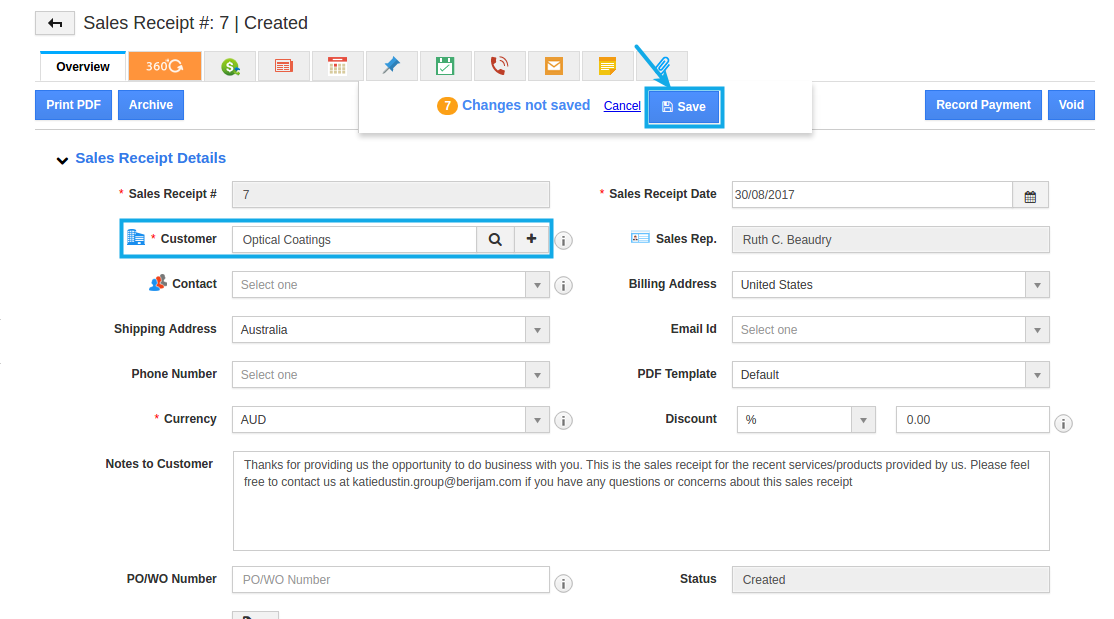Click the Customer name field
This screenshot has height=619, width=1114.
click(x=355, y=239)
